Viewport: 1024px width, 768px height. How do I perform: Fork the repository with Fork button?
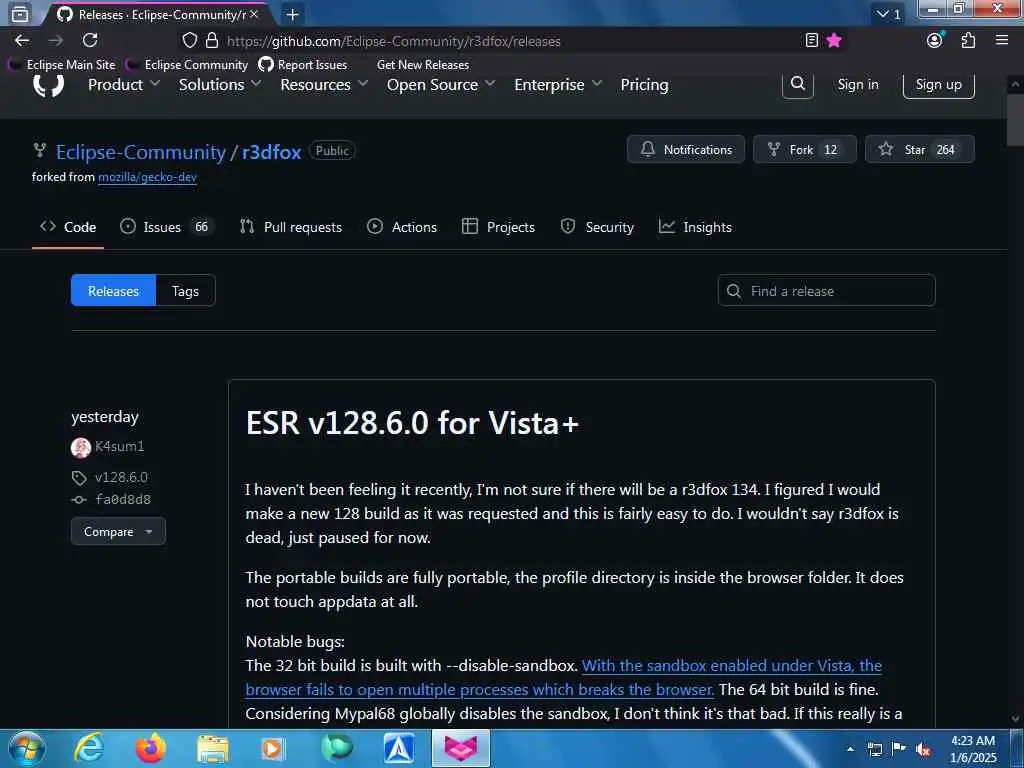tap(805, 150)
